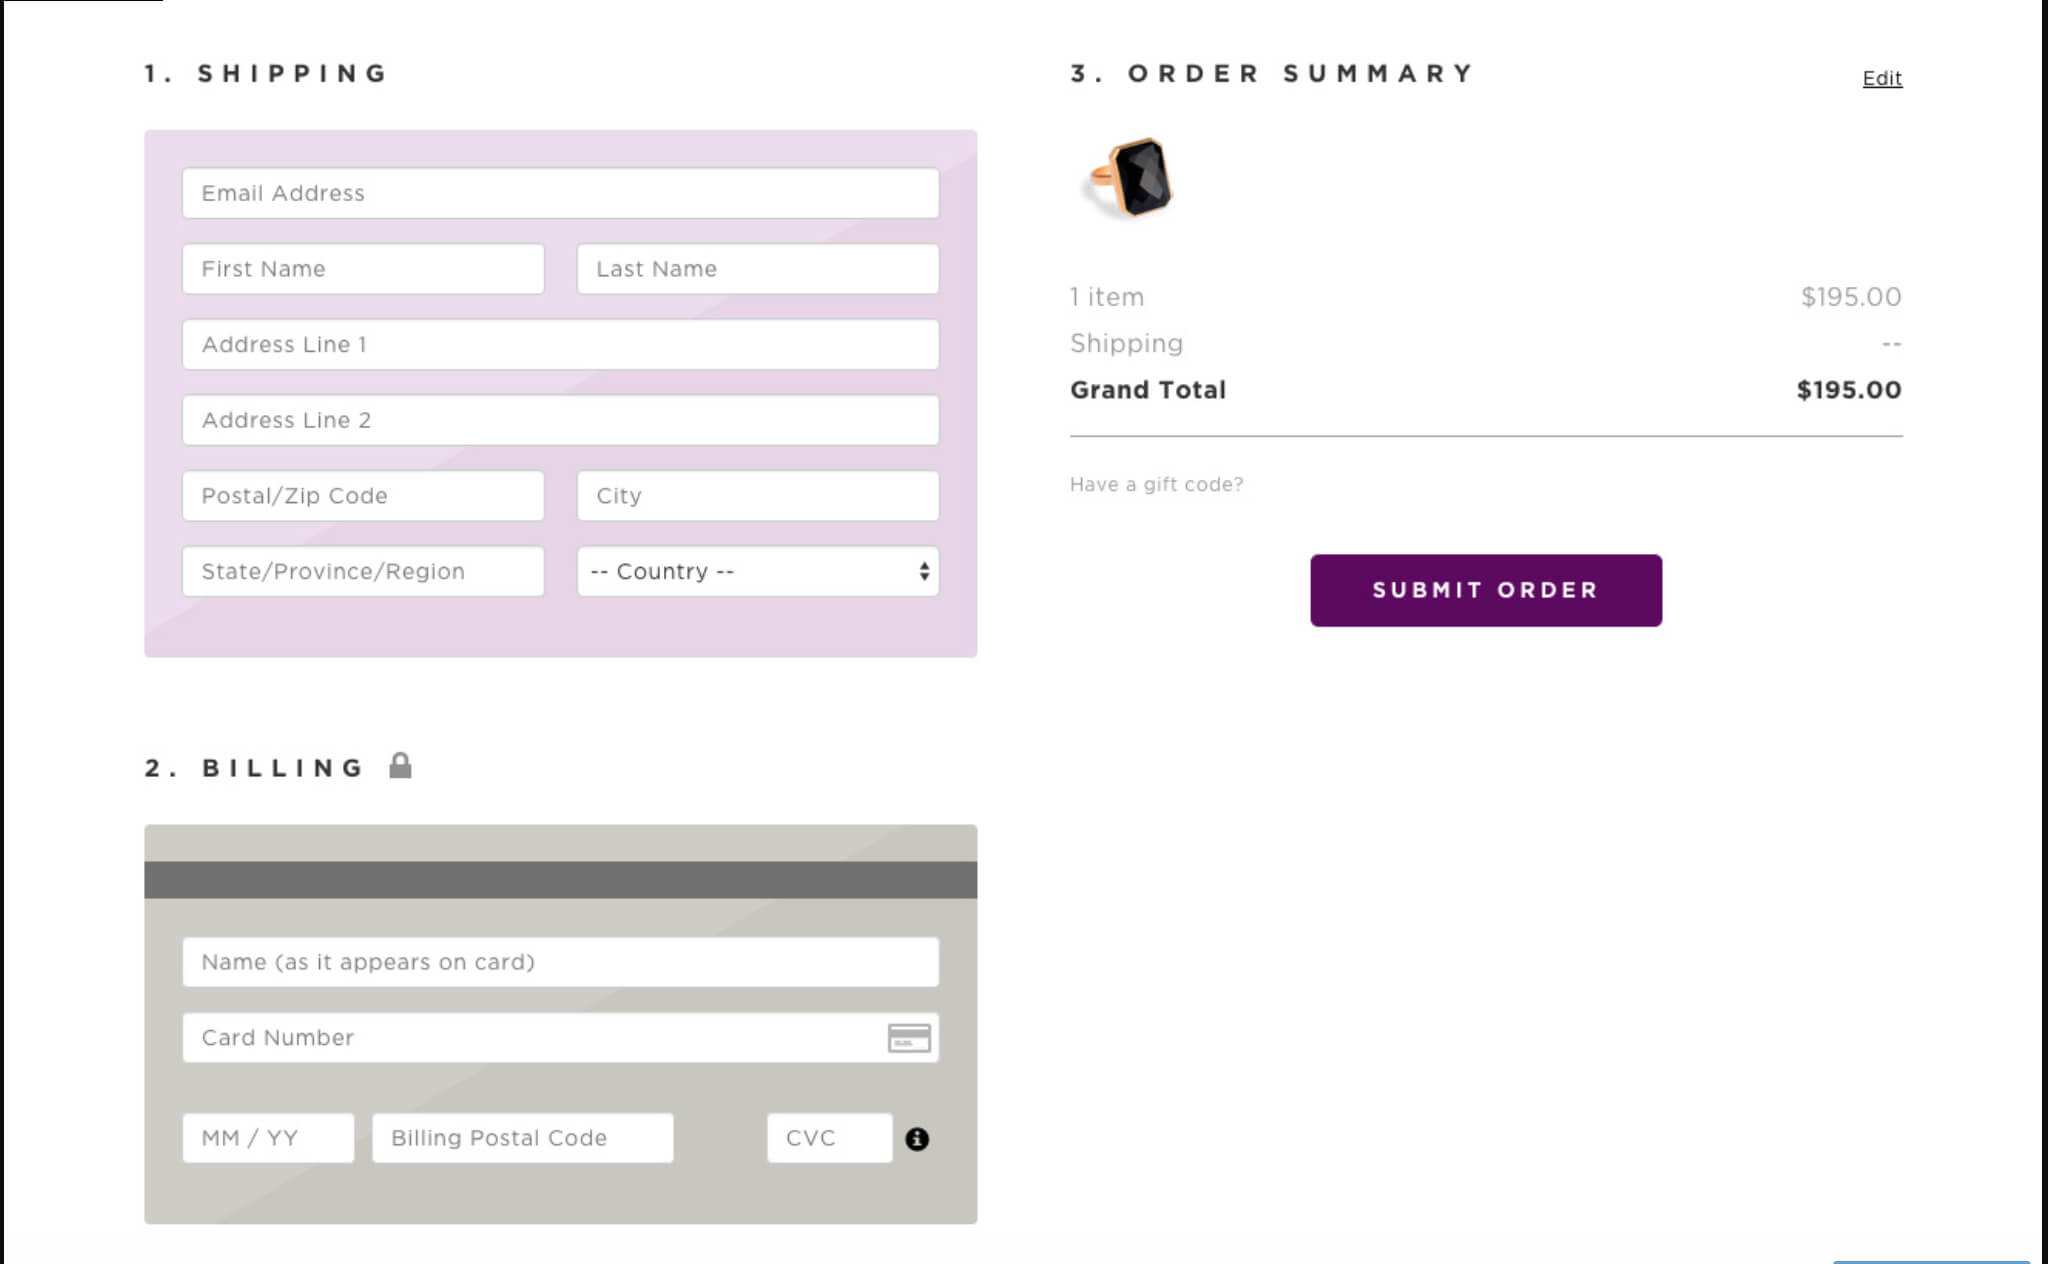Select the First Name field

(x=362, y=268)
